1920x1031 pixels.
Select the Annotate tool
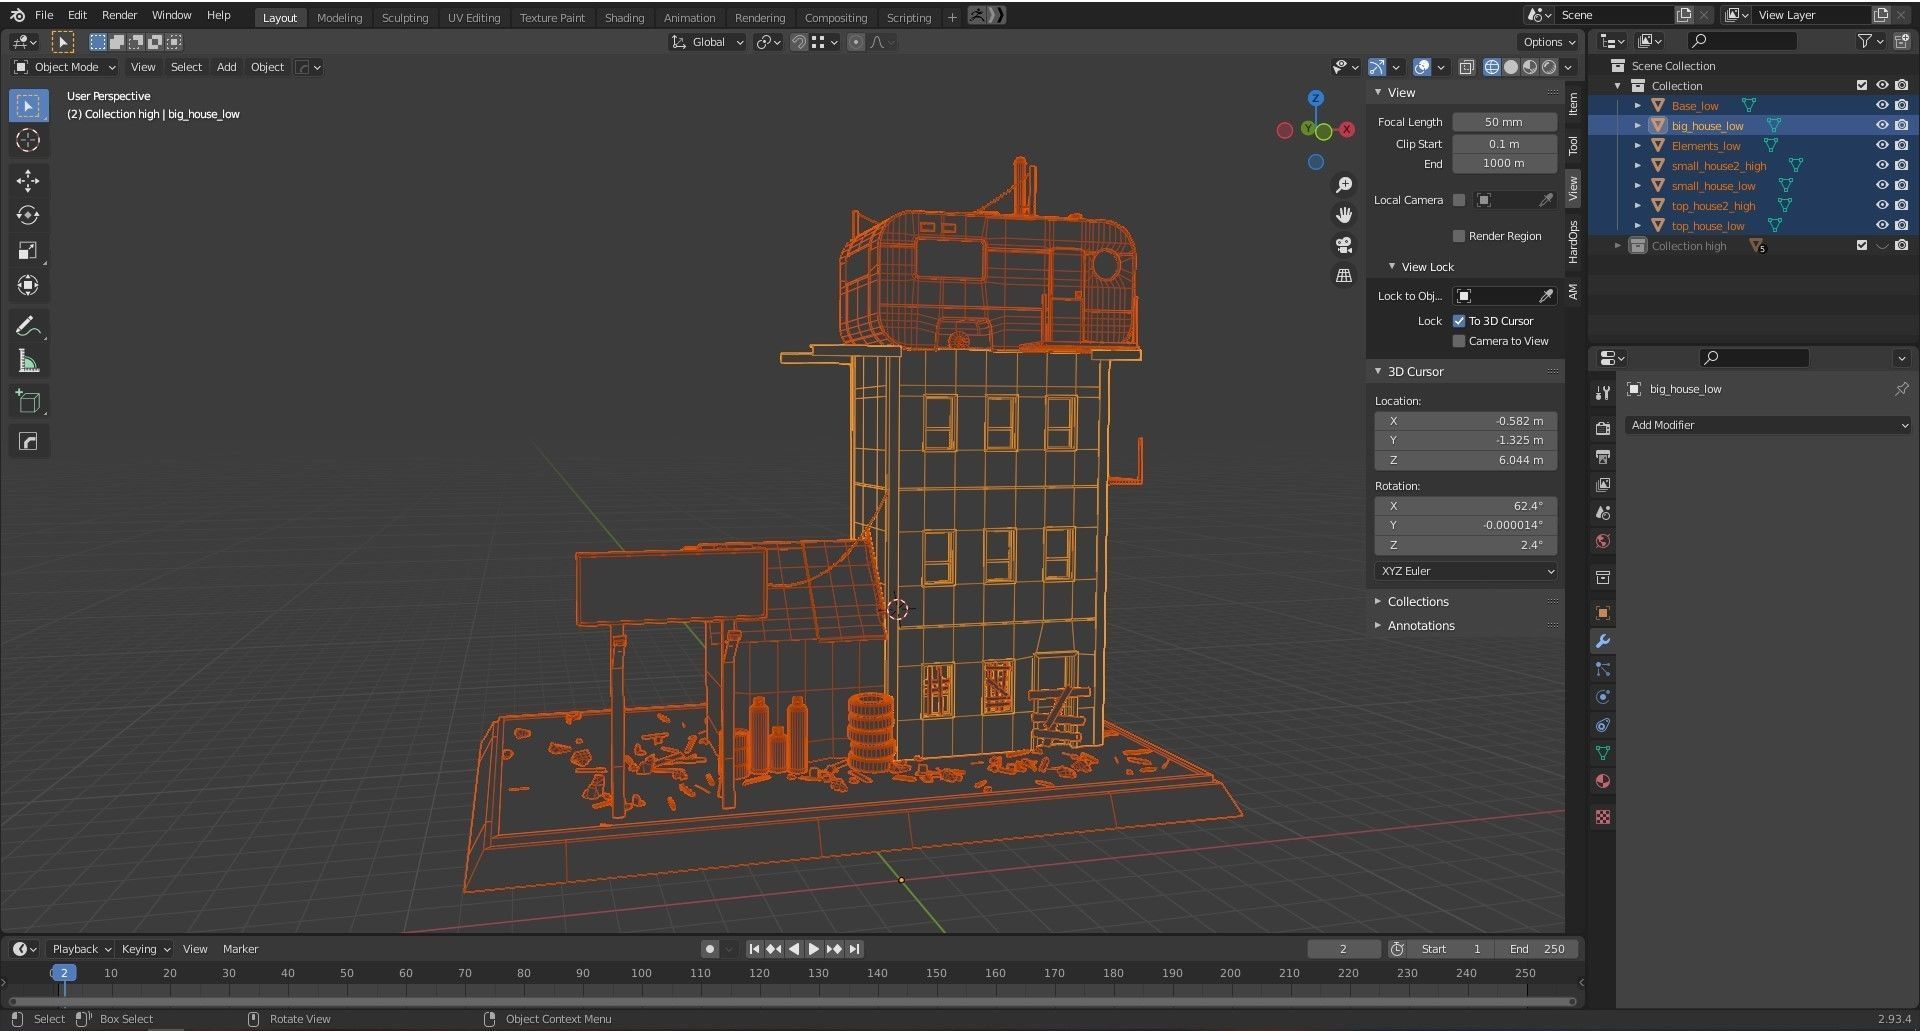tap(28, 326)
